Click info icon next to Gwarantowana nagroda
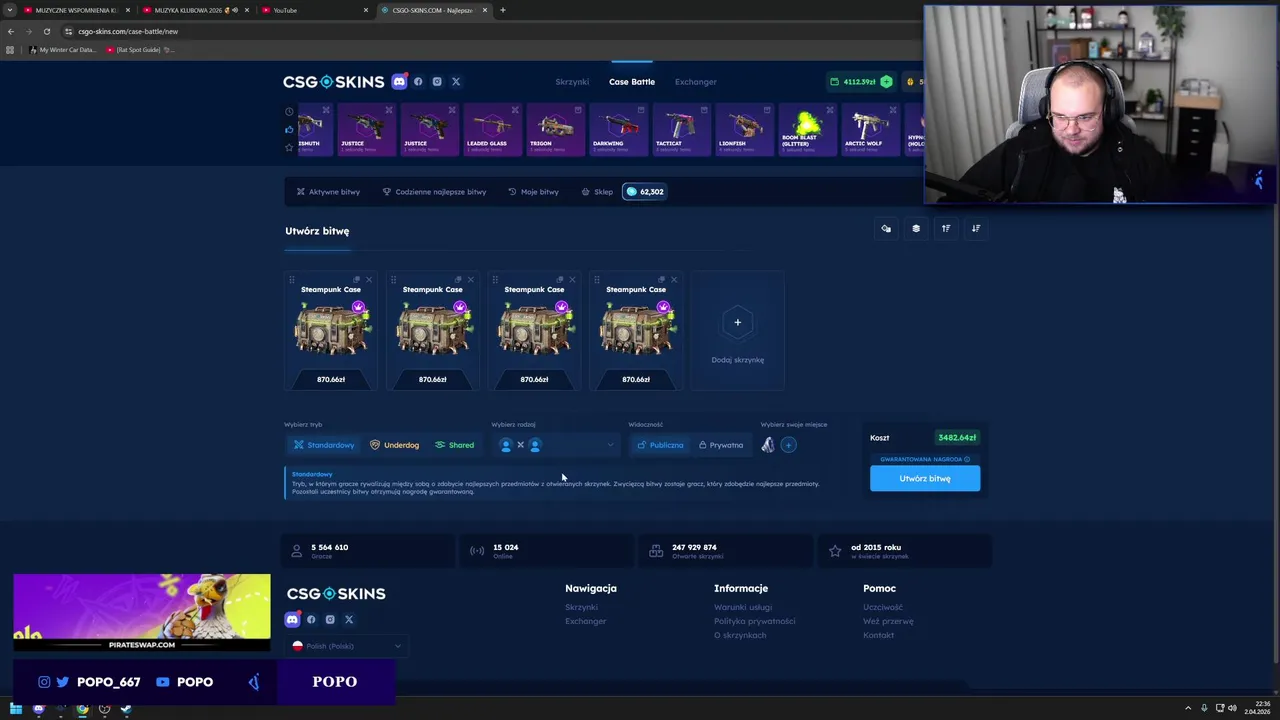Screen dimensions: 1280x720 [x=967, y=460]
